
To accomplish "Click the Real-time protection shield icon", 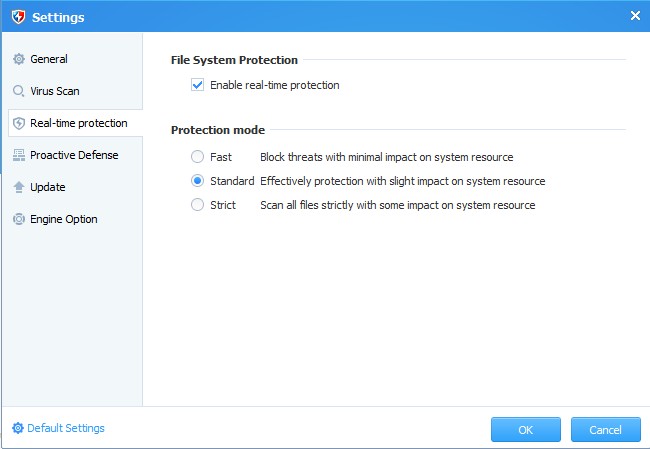I will point(18,123).
